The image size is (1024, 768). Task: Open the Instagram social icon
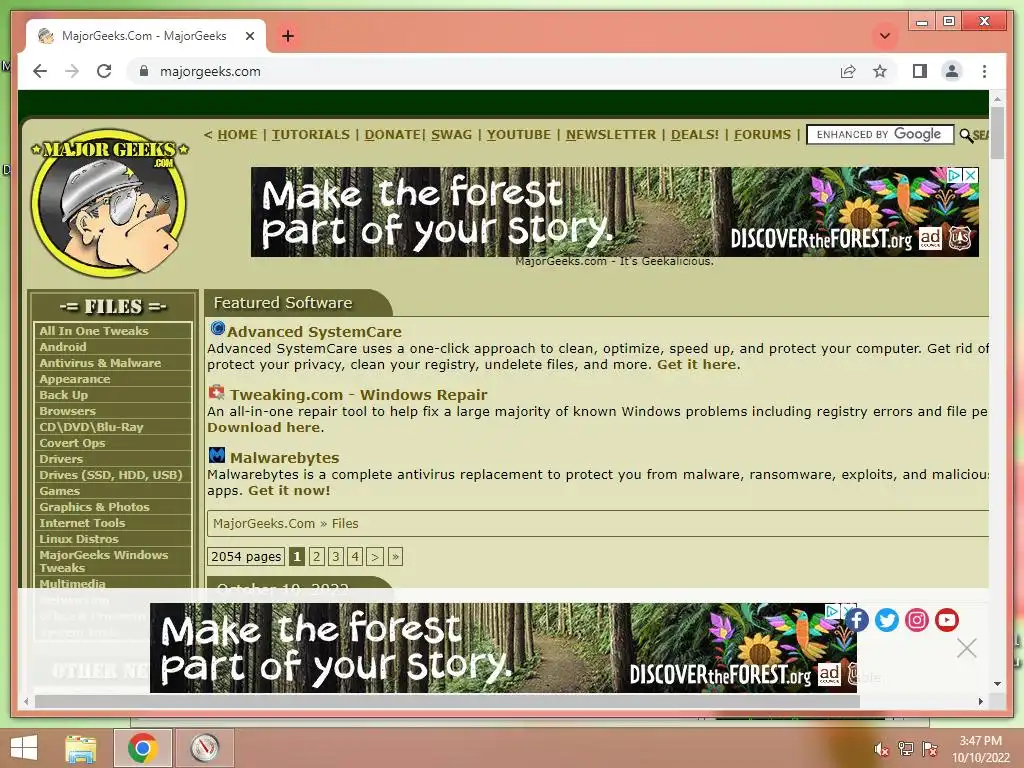916,619
